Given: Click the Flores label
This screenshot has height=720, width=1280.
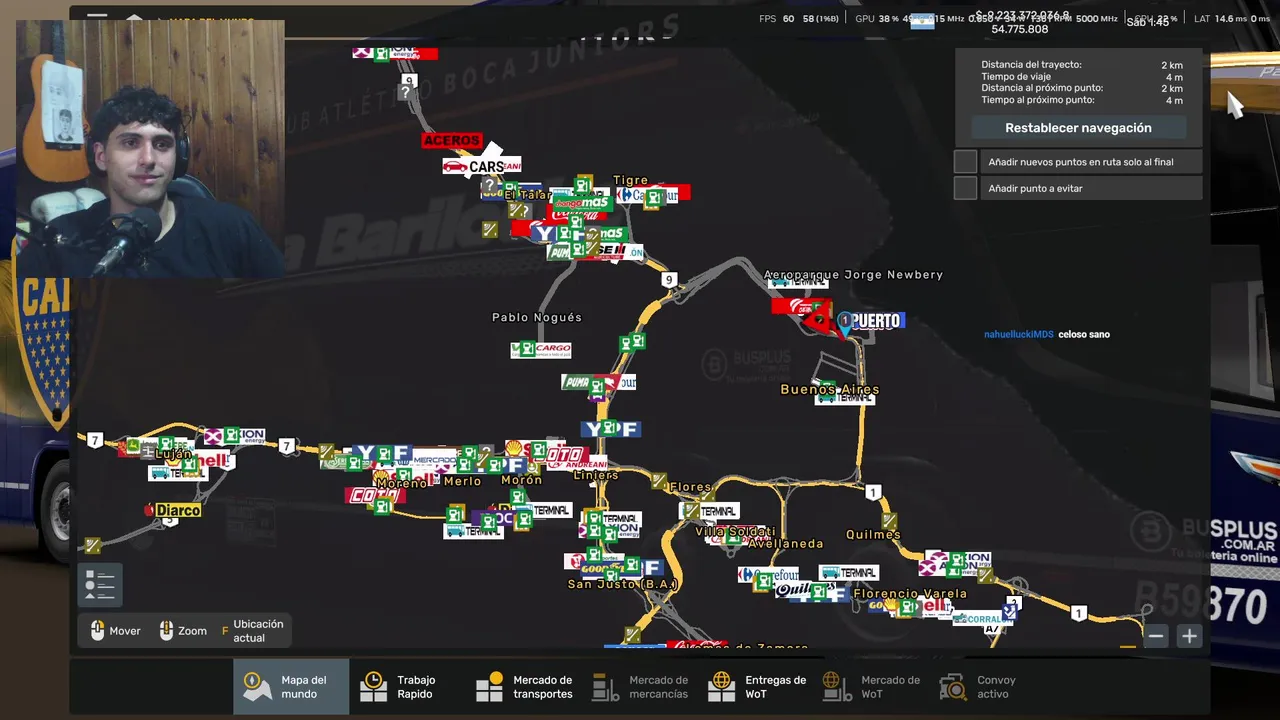Looking at the screenshot, I should coord(690,487).
